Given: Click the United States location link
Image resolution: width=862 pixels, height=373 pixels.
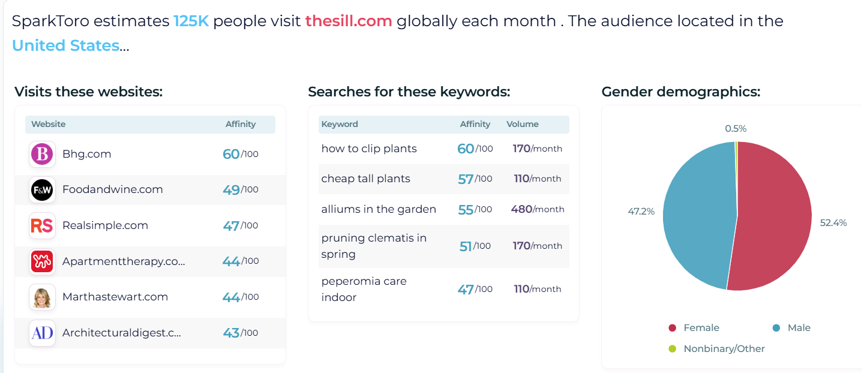Looking at the screenshot, I should 65,45.
